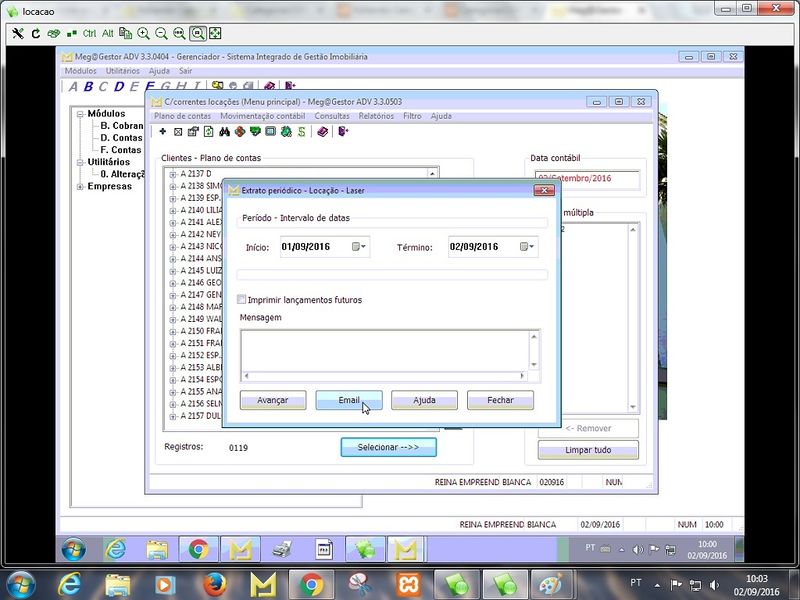
Task: Click the plus add icon in toolbar
Action: point(163,131)
